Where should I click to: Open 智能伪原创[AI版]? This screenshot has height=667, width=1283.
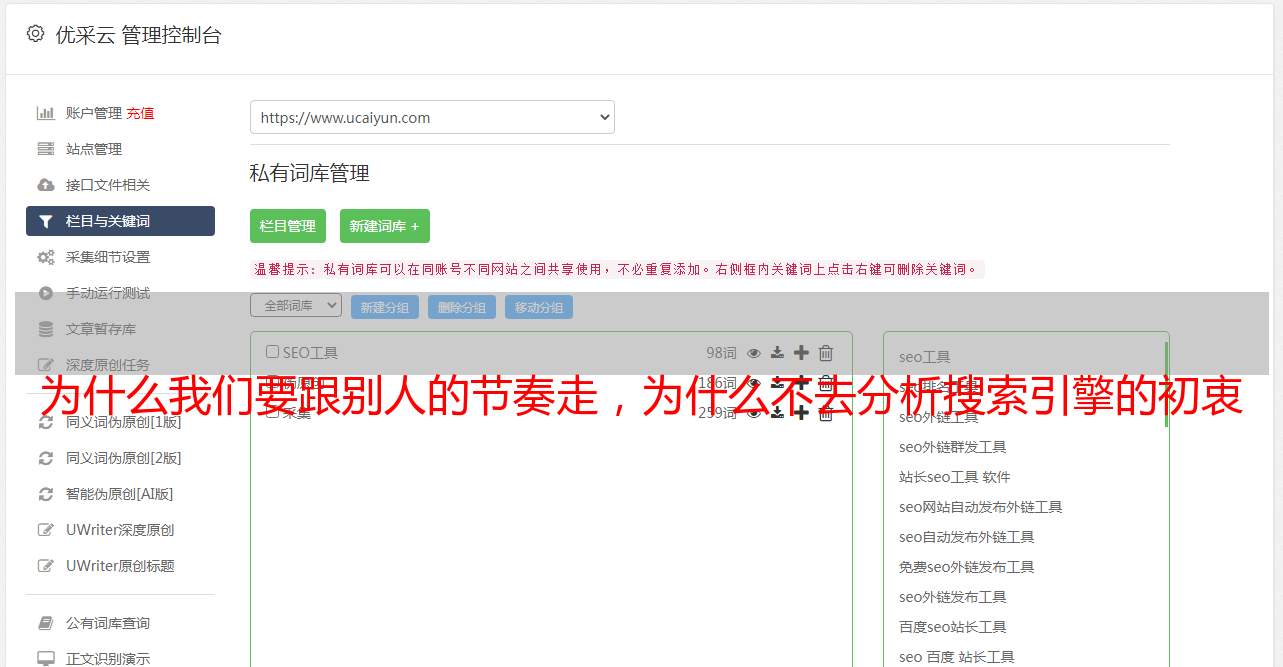point(119,494)
